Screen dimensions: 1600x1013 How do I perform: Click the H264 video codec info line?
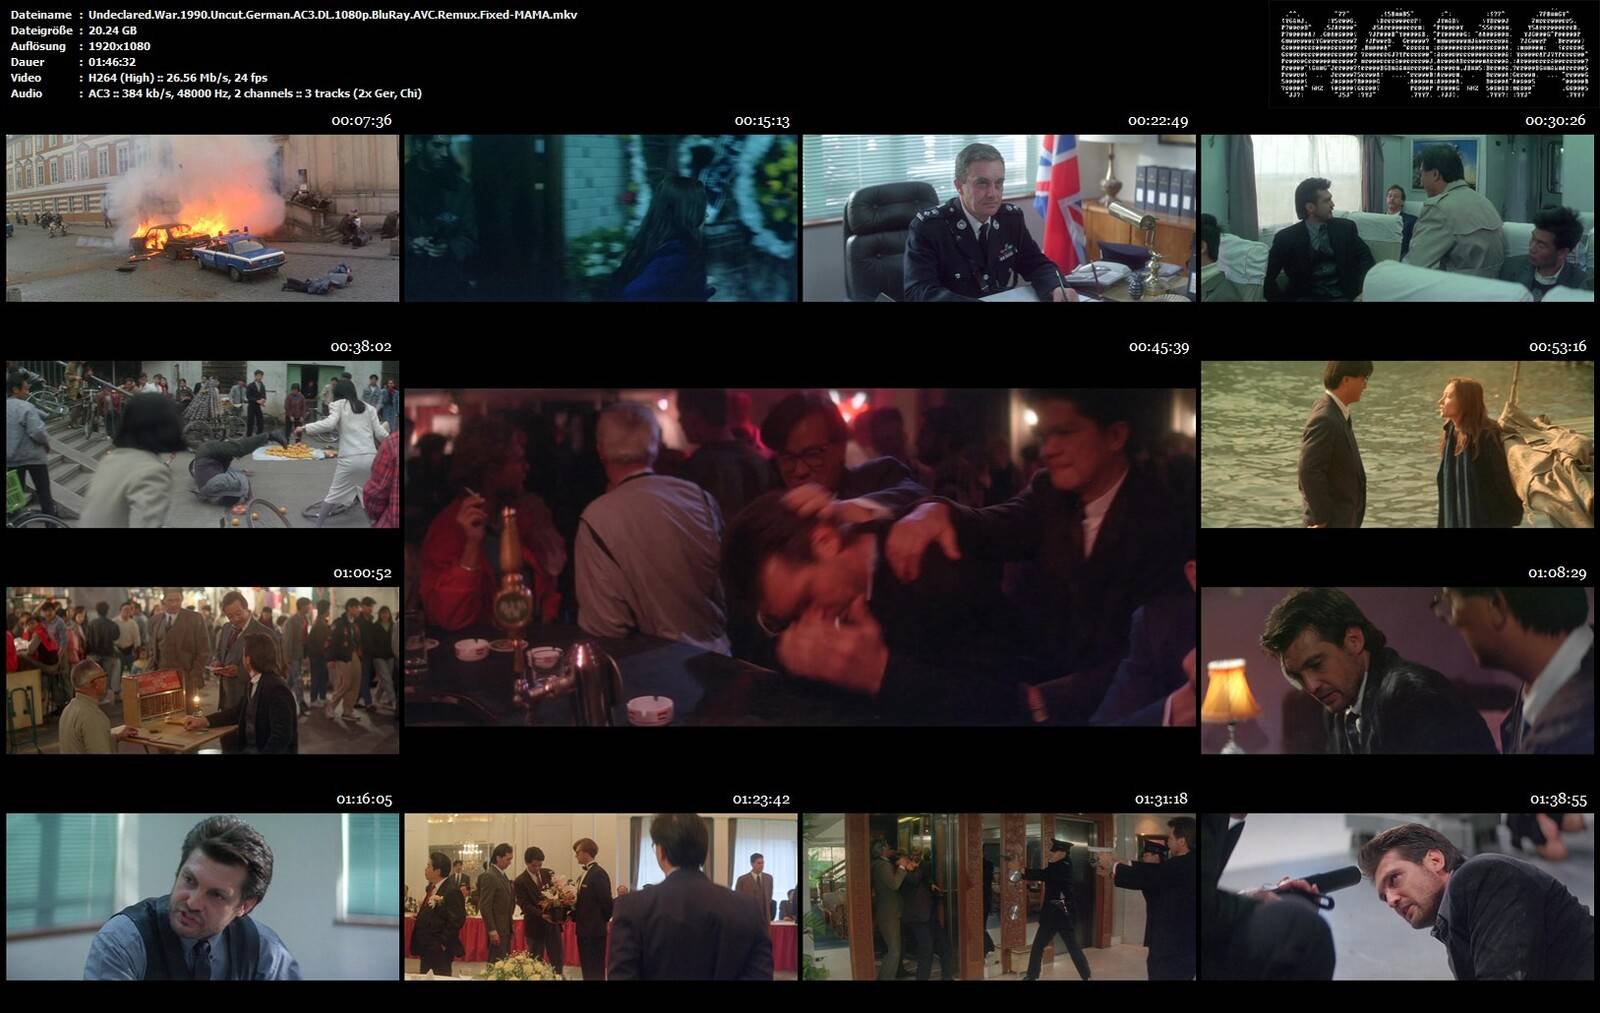pyautogui.click(x=178, y=78)
